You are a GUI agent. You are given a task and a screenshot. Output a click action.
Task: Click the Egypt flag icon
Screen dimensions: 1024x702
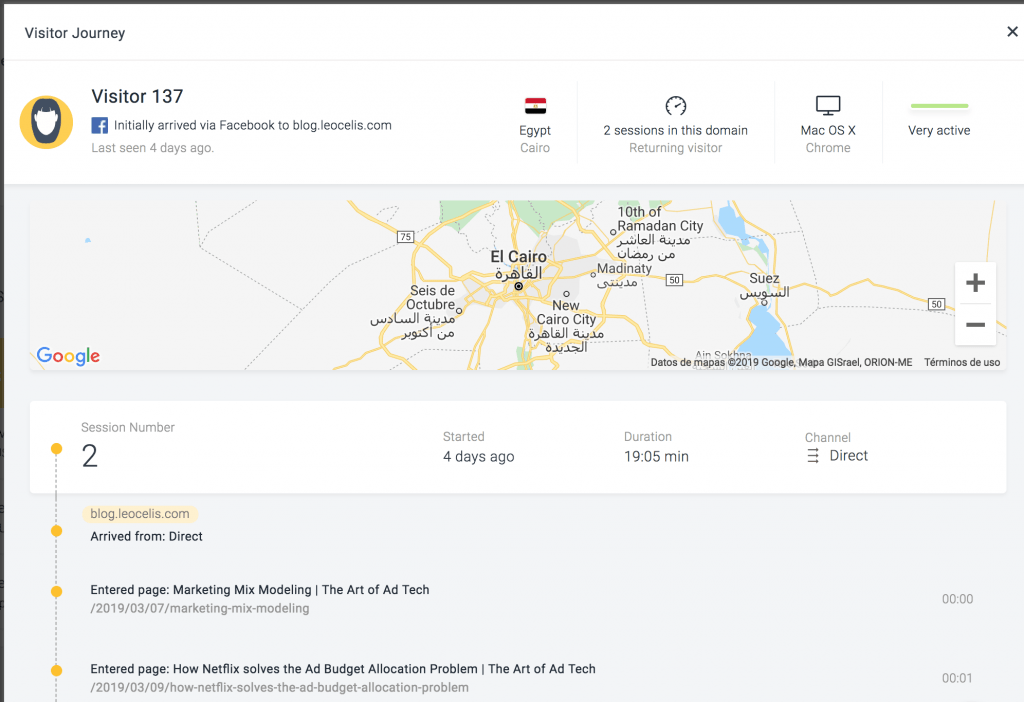[x=535, y=106]
